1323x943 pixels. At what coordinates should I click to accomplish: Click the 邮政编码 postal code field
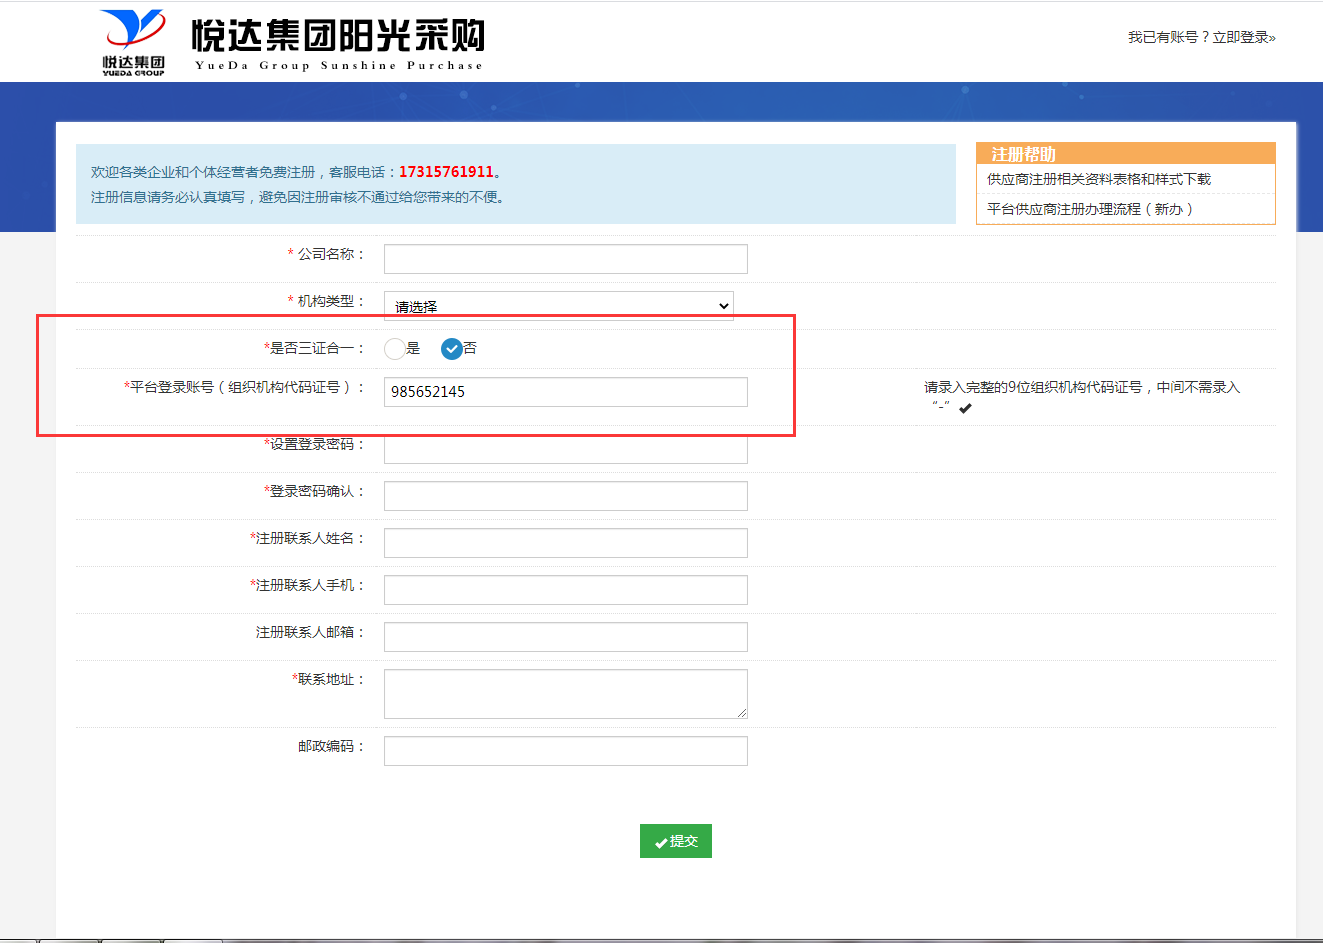point(565,751)
